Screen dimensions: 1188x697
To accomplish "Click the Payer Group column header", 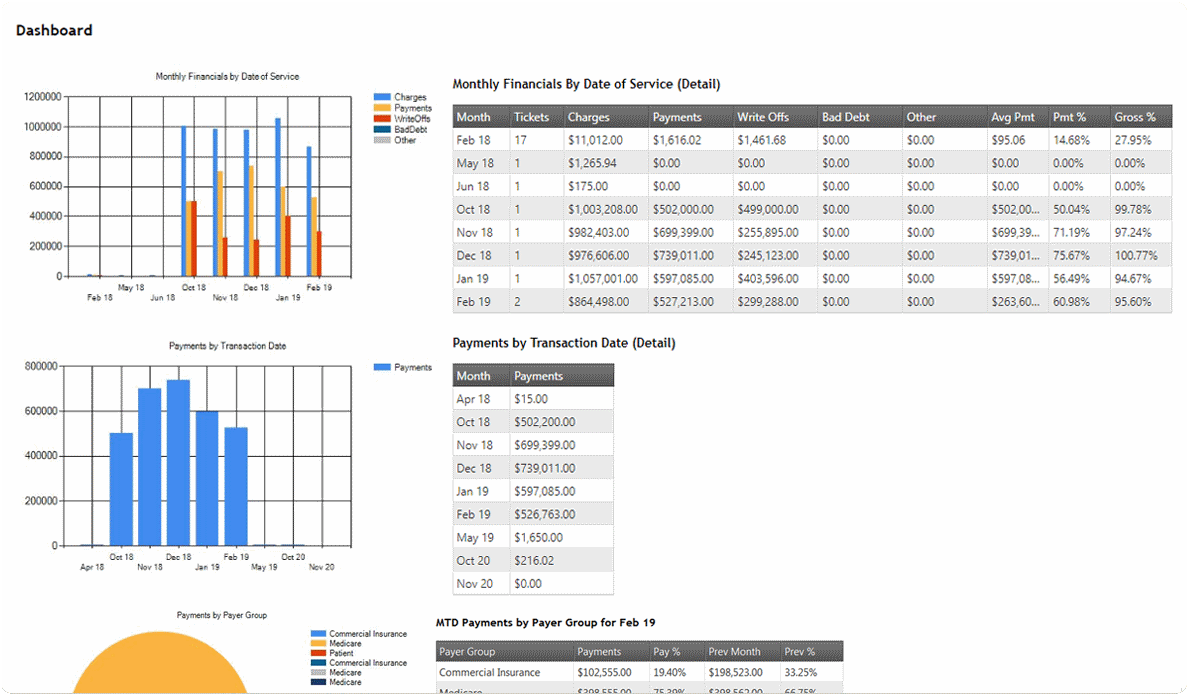I will (467, 652).
